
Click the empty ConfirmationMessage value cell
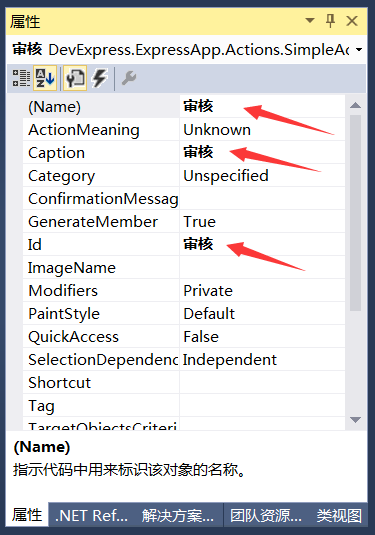[262, 199]
